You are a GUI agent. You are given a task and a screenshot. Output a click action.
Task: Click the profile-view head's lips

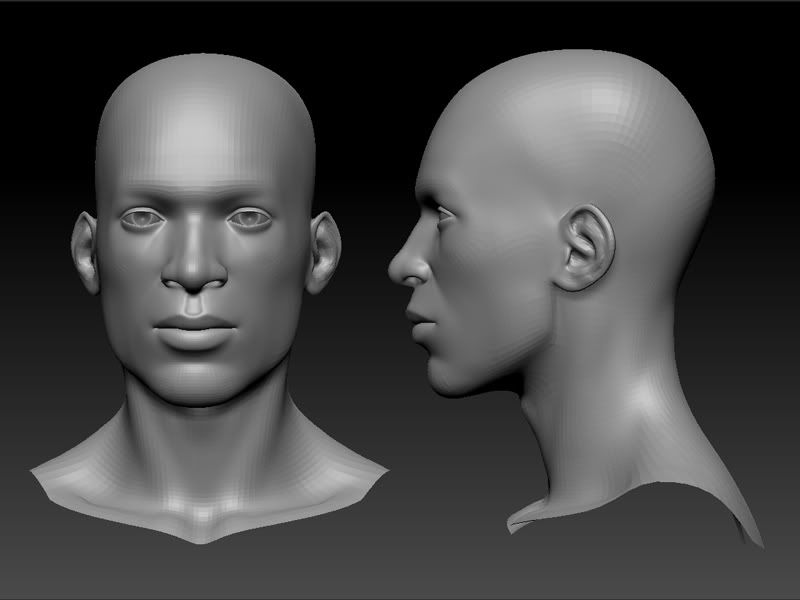[413, 322]
